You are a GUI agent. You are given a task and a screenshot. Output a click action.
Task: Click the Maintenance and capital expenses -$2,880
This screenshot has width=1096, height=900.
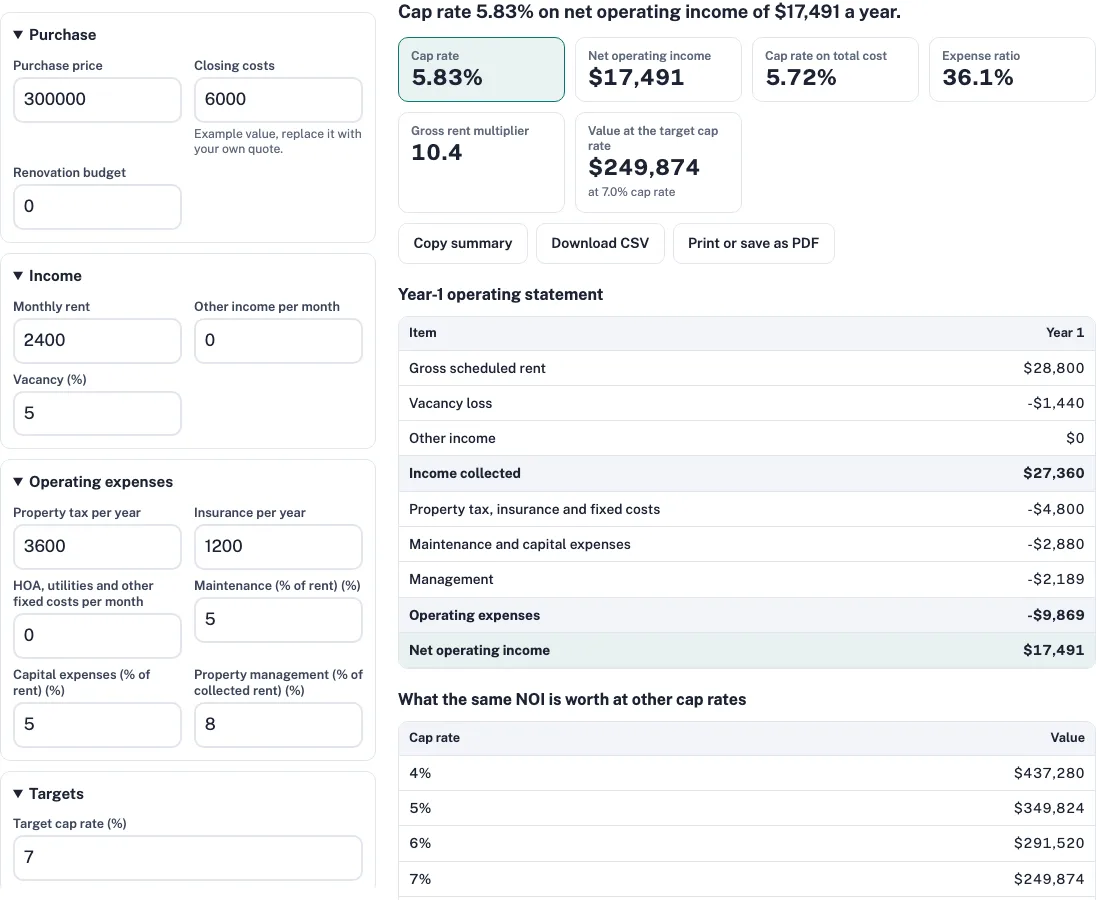[x=1055, y=544]
